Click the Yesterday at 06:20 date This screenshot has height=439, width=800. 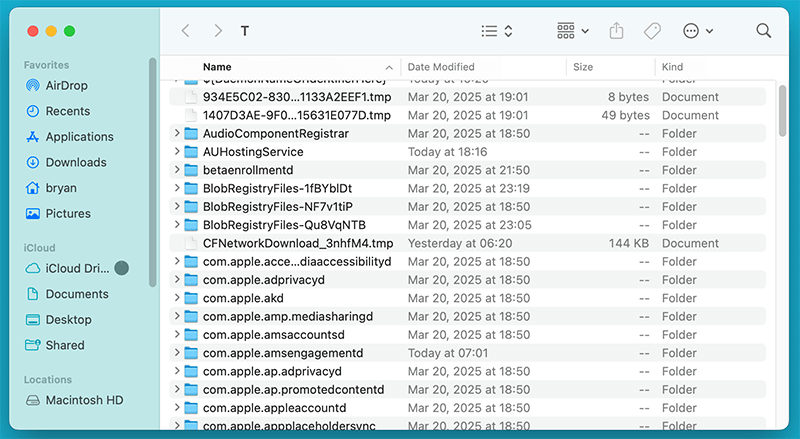coord(460,243)
